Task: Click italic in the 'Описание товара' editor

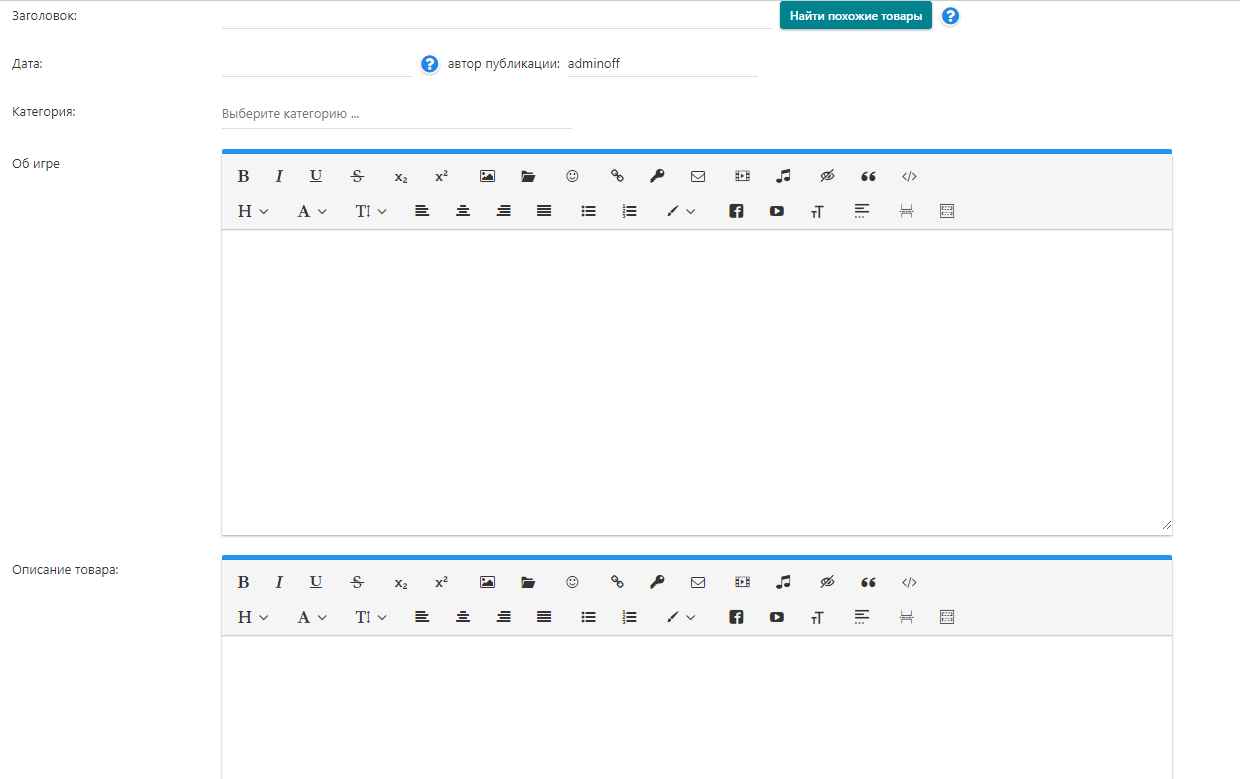Action: (x=279, y=582)
